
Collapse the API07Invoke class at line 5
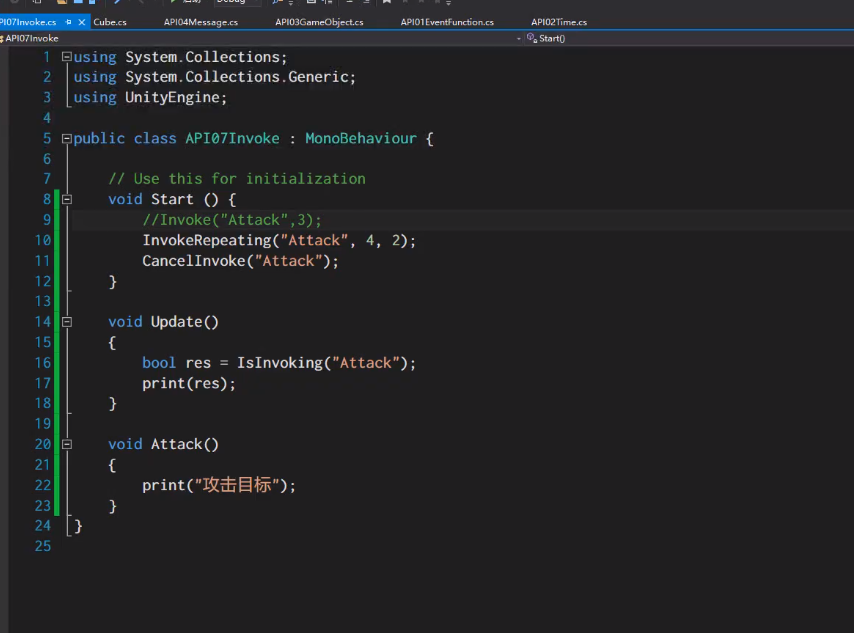[x=66, y=138]
